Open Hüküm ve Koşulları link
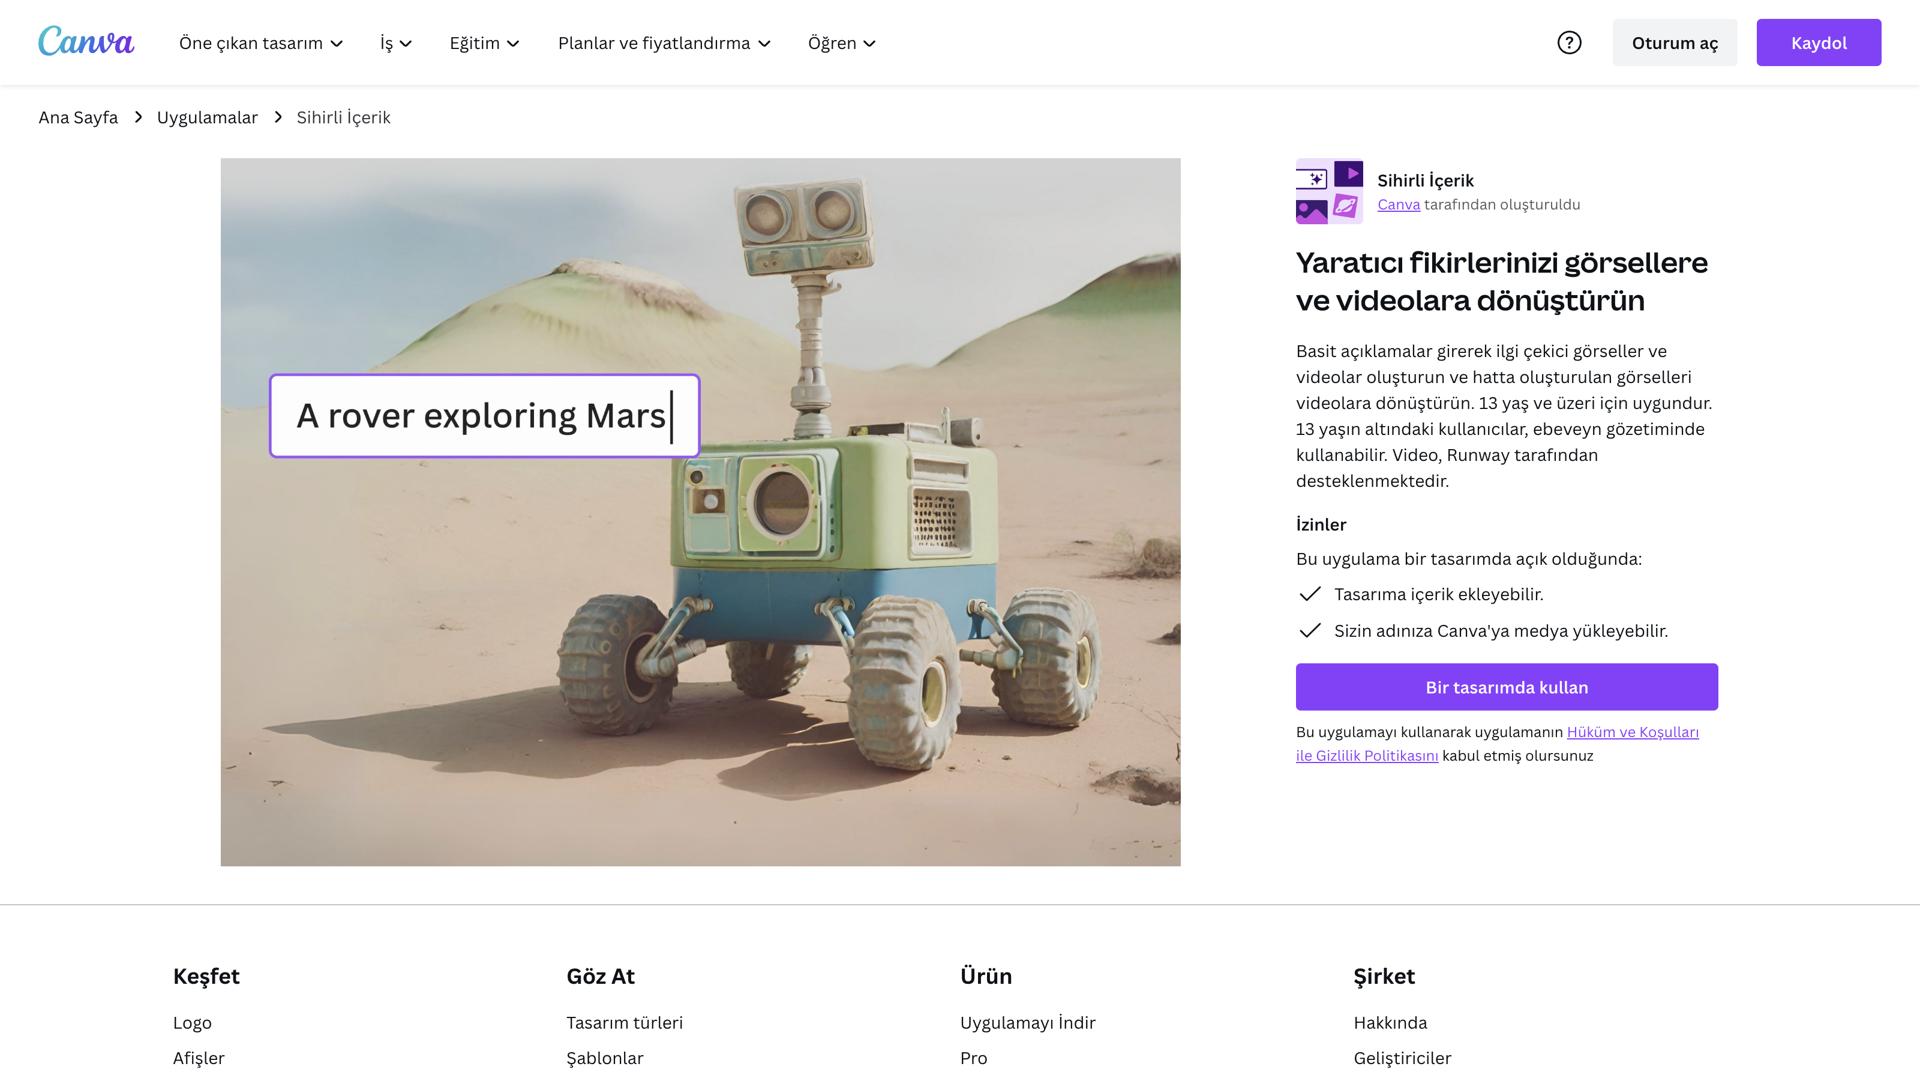The image size is (1920, 1080). pyautogui.click(x=1632, y=732)
